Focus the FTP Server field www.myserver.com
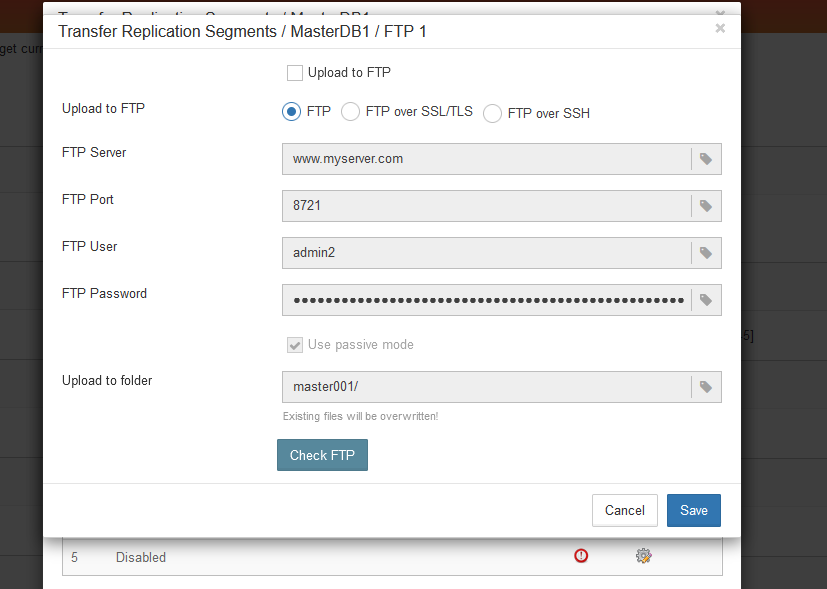The width and height of the screenshot is (827, 589). [x=486, y=159]
